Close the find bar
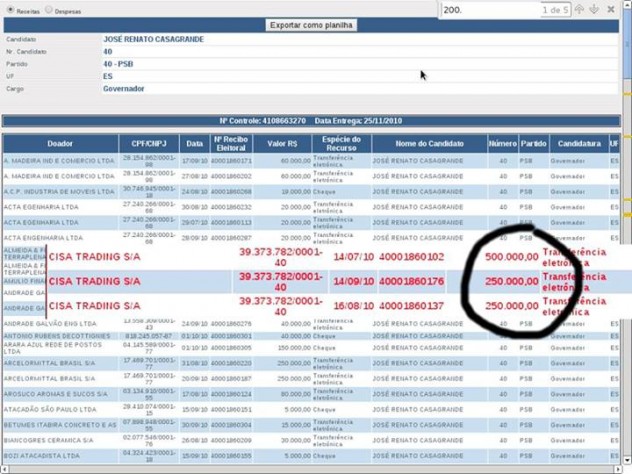This screenshot has height=474, width=632. coord(611,9)
